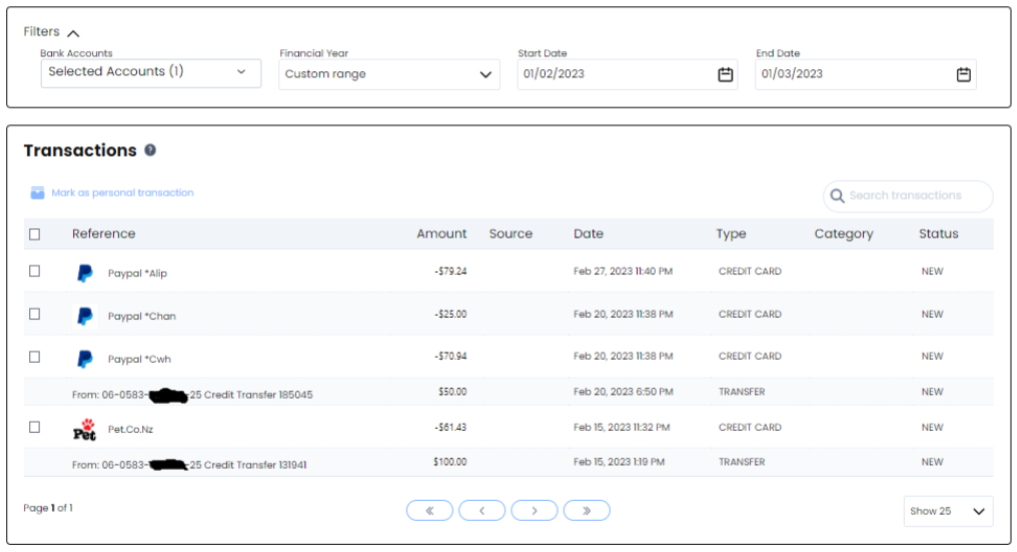Open the Financial Year dropdown

(x=389, y=74)
